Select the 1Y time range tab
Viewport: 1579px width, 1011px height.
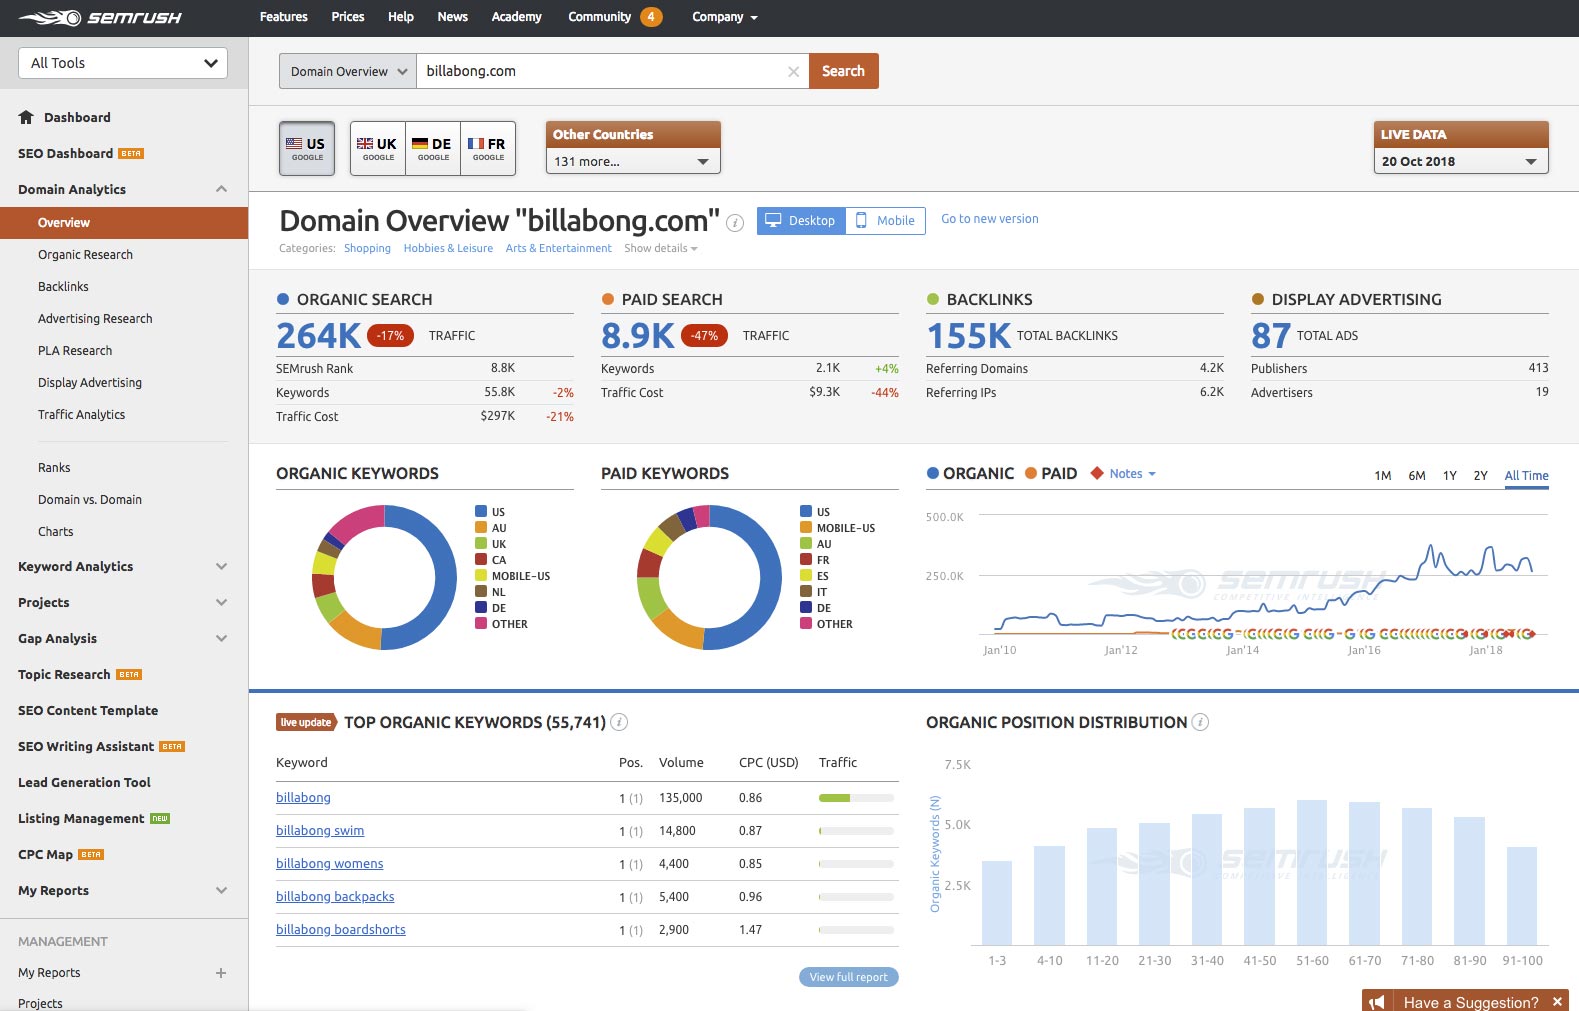[1449, 476]
